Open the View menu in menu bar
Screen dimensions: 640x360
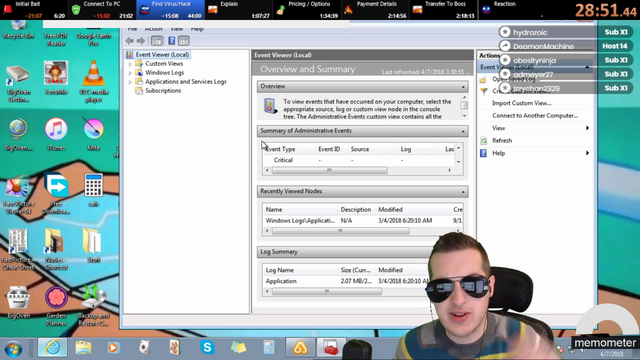tap(176, 29)
